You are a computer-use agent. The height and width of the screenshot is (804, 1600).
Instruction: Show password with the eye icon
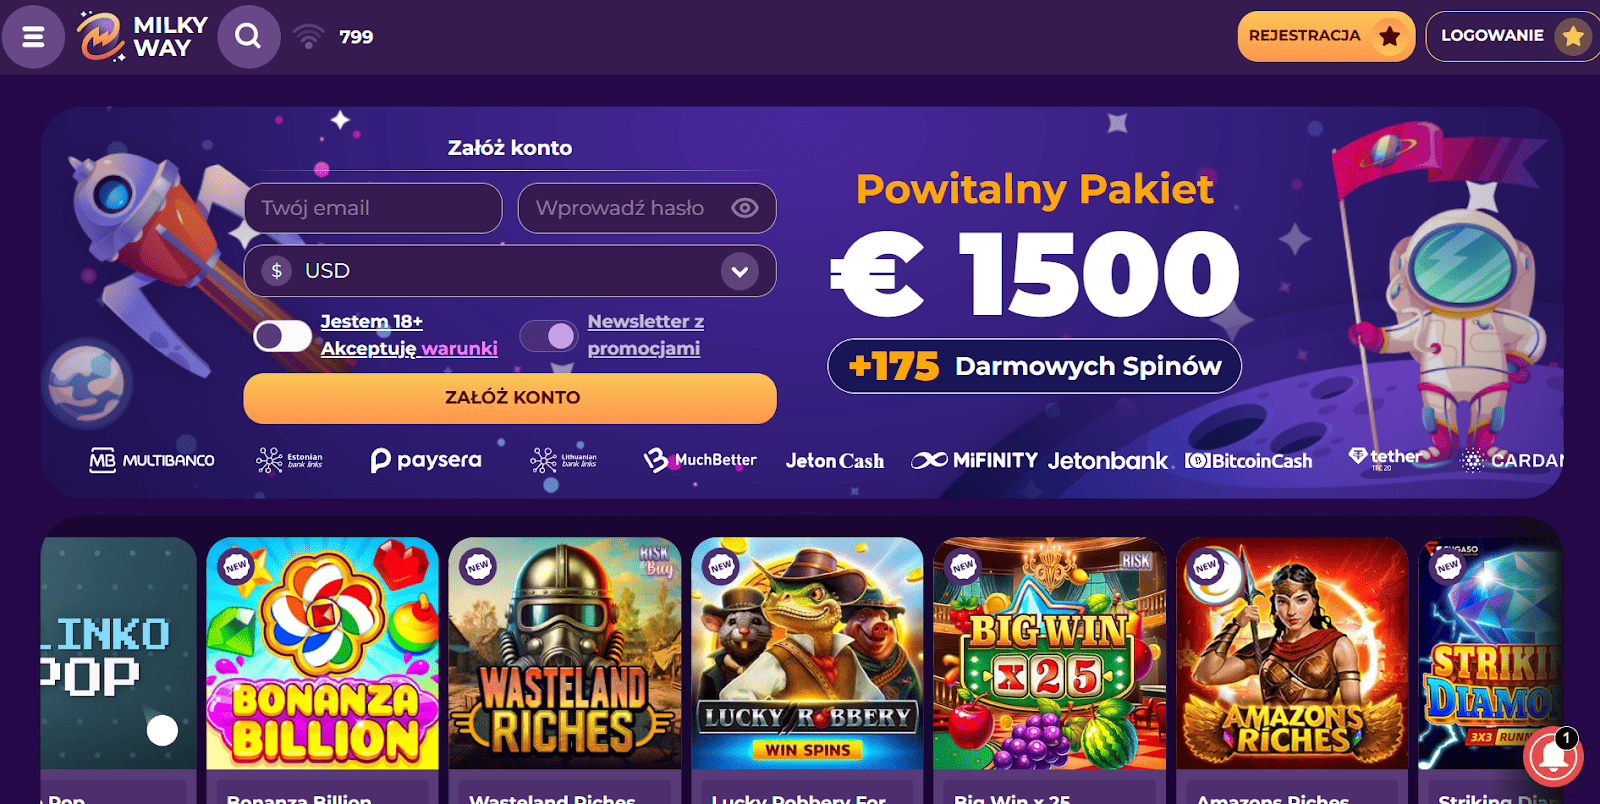745,208
